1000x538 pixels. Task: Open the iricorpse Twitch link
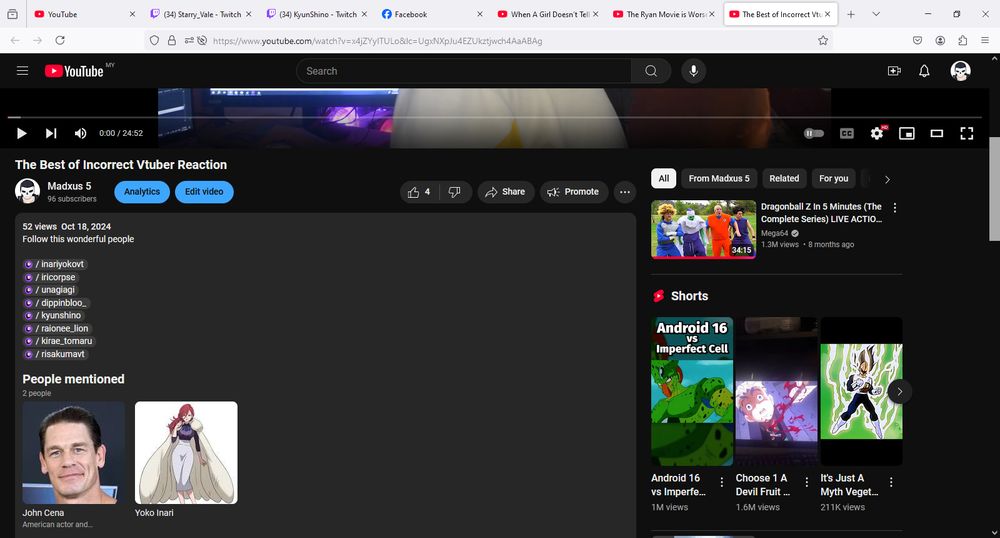point(50,277)
